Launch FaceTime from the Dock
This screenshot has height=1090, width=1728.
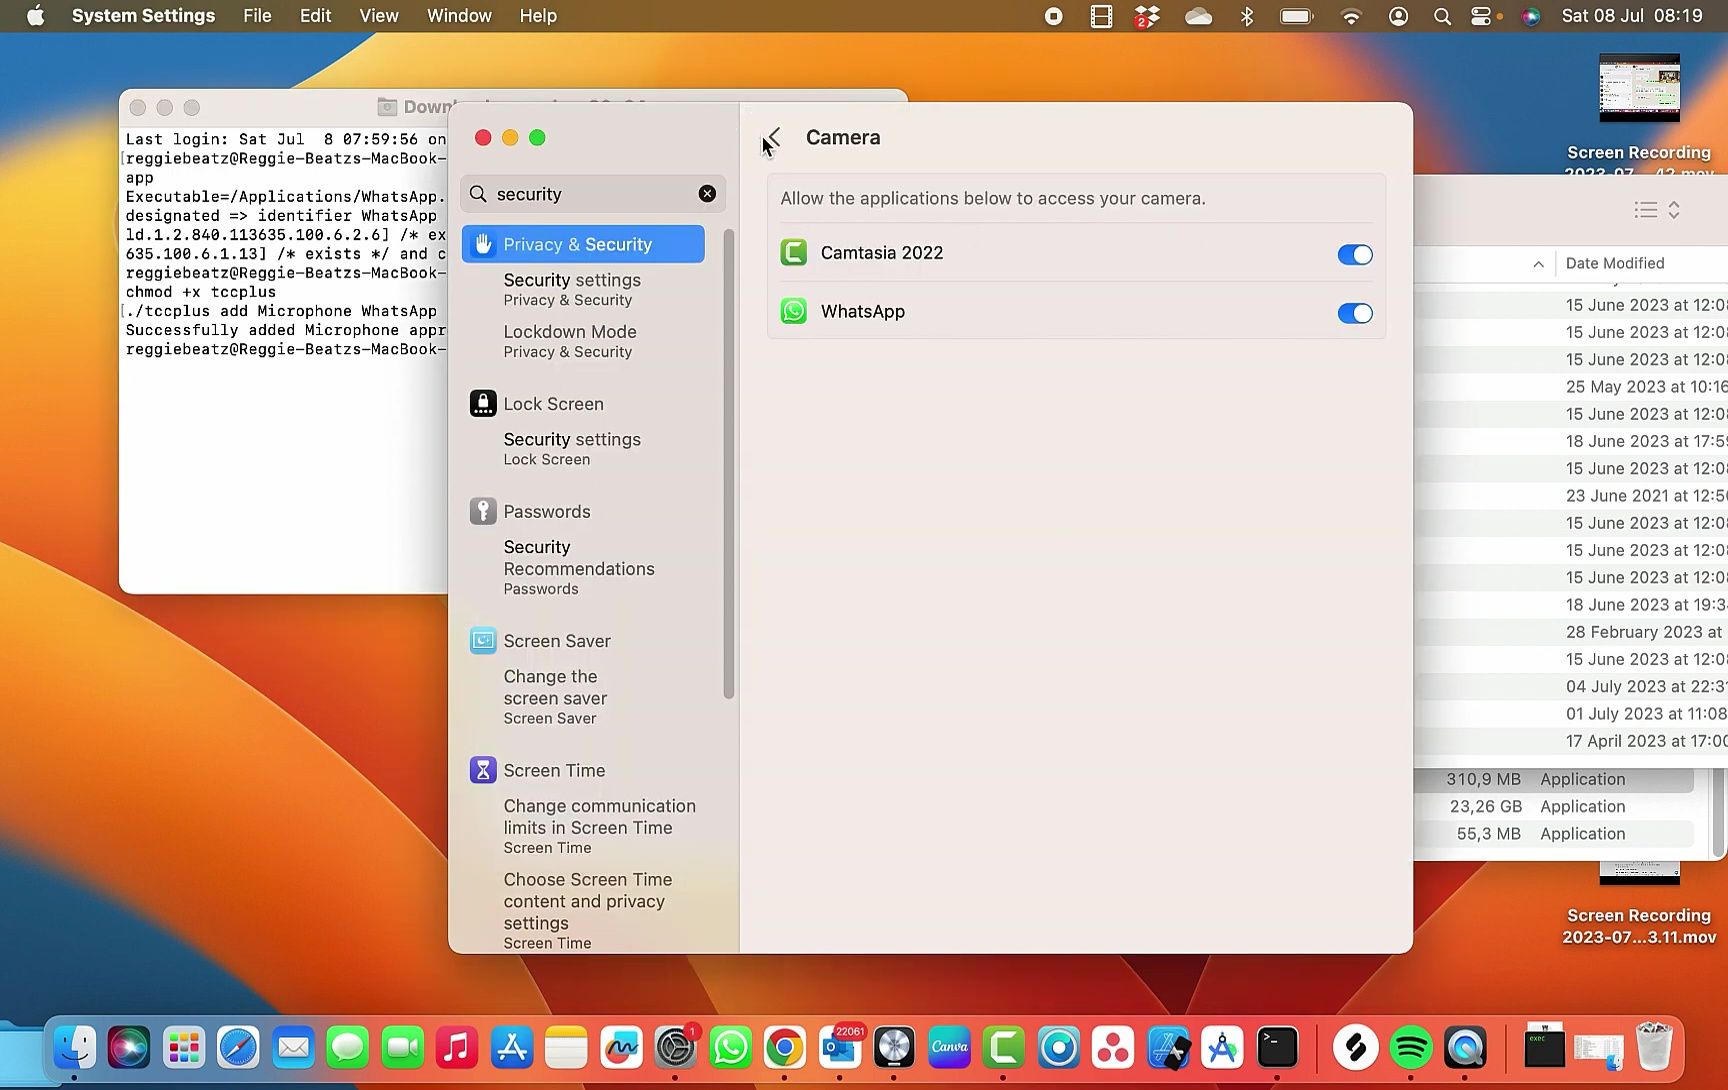point(402,1048)
